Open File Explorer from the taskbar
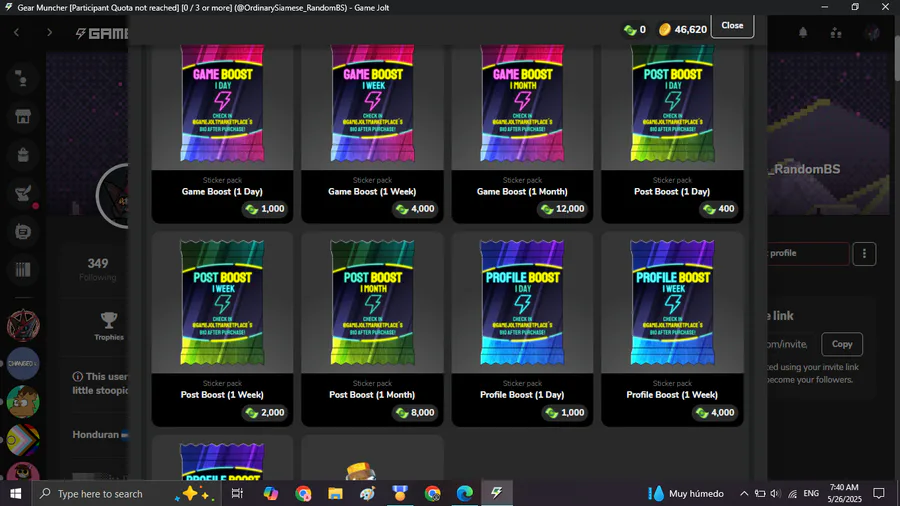 pos(335,493)
